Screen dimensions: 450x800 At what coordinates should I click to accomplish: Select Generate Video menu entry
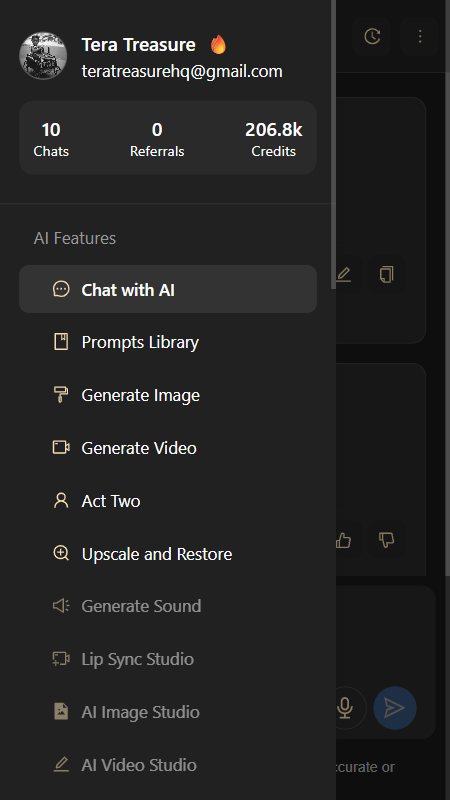pos(168,448)
